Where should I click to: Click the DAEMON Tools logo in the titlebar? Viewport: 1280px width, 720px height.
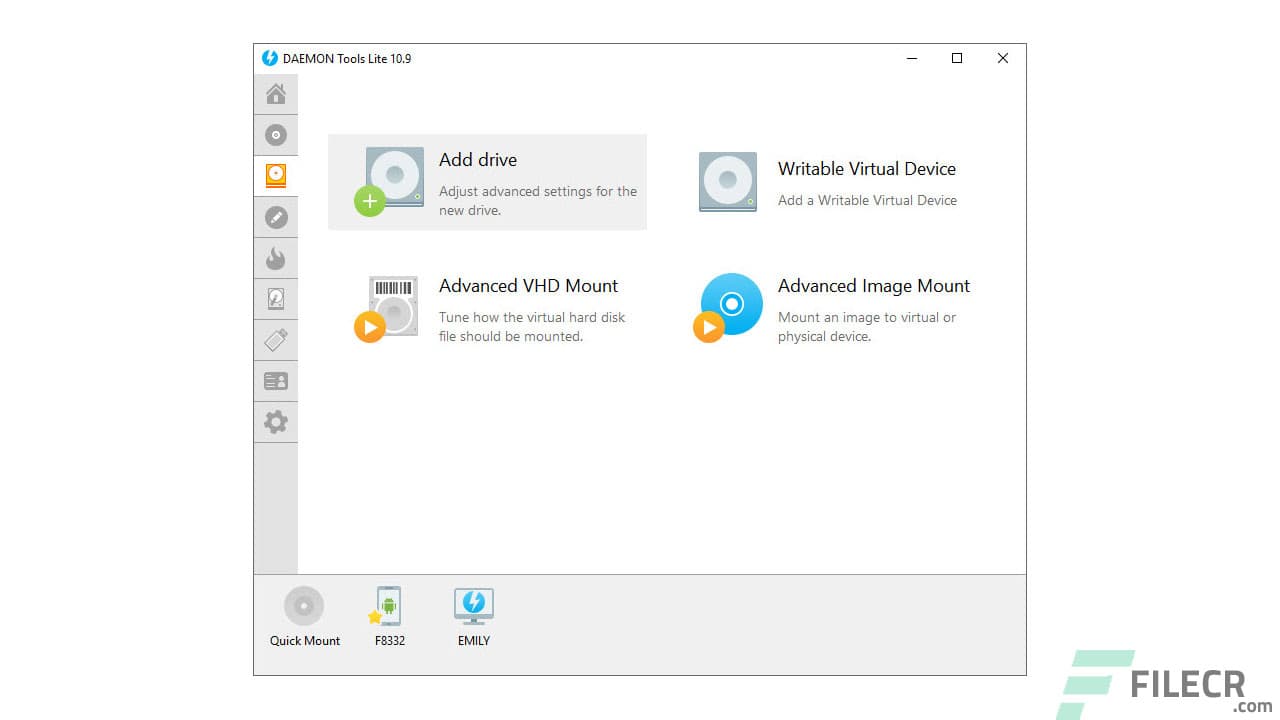270,58
